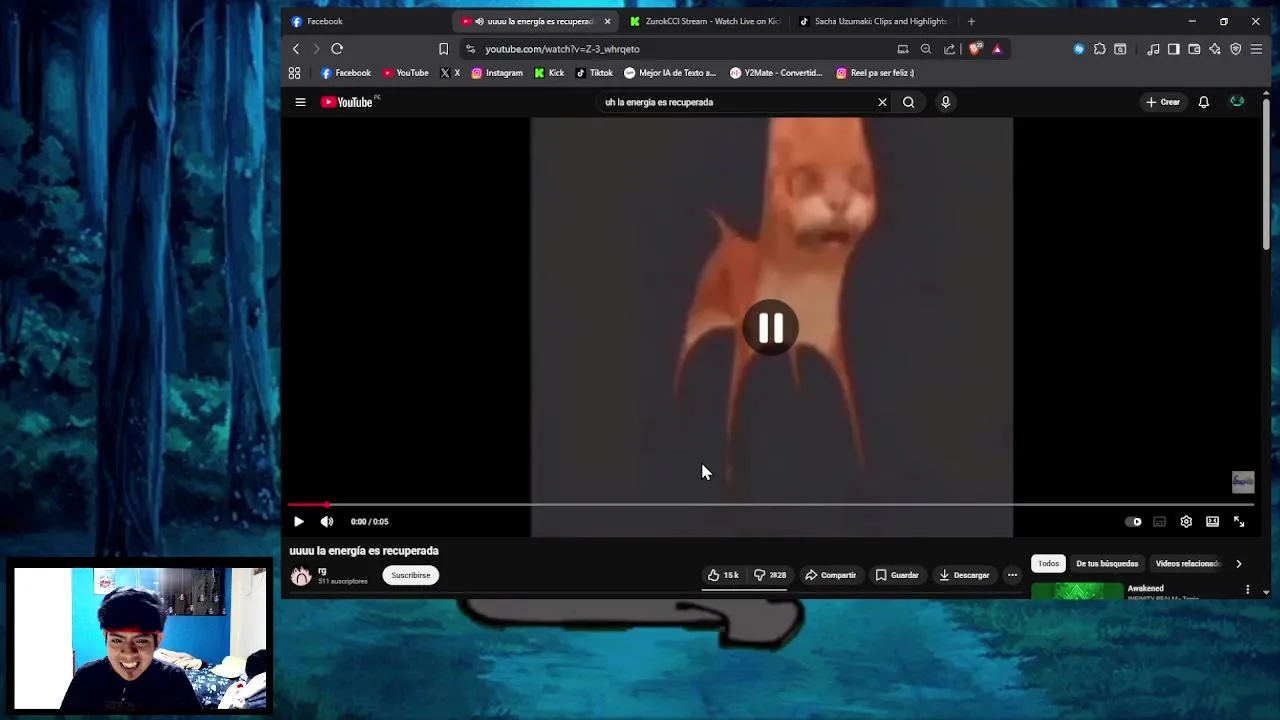Click the large pause overlay on video
1280x720 pixels.
point(771,328)
